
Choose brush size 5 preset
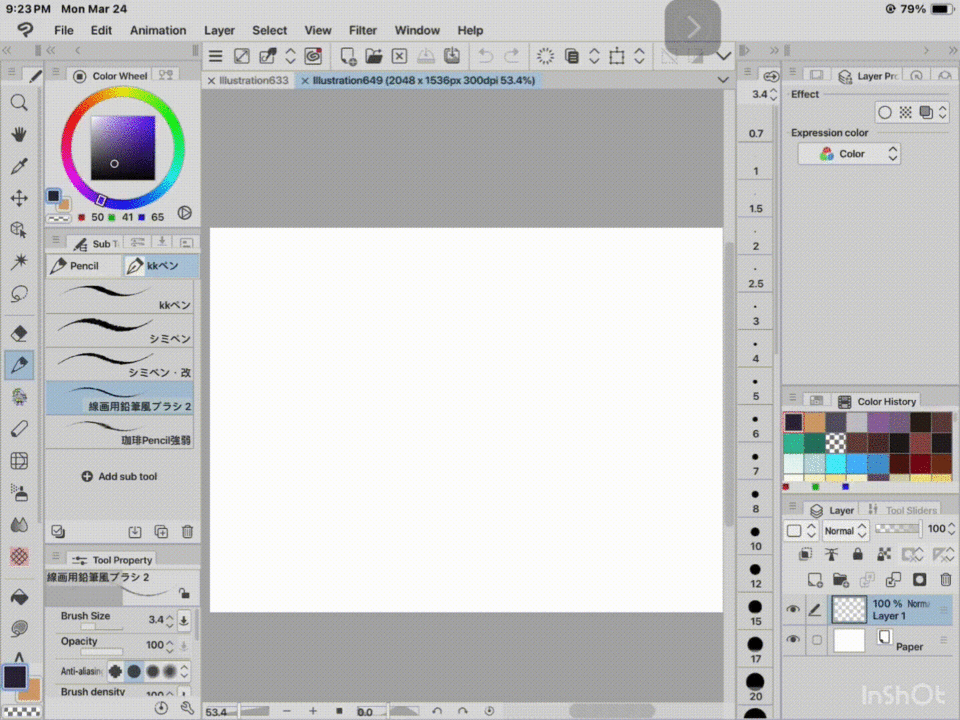756,389
